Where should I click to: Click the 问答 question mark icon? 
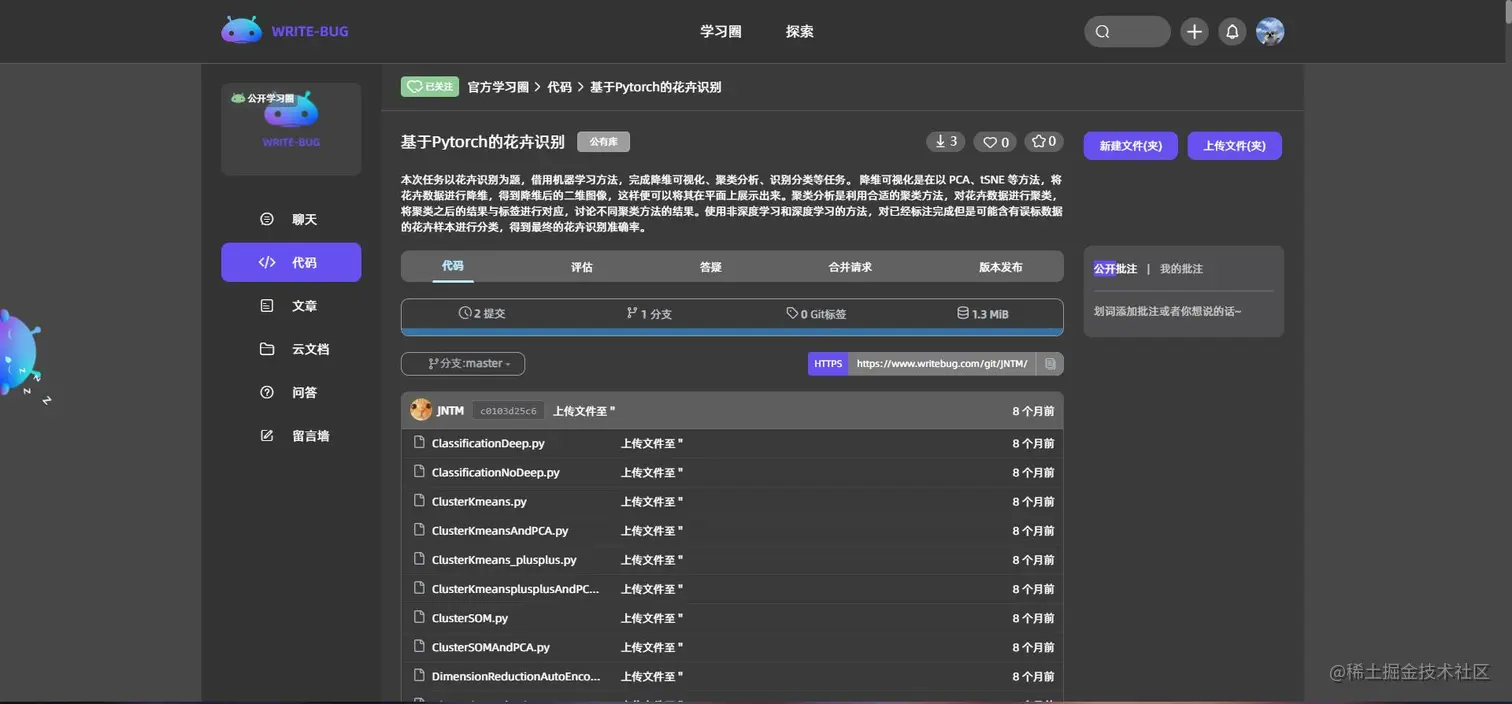point(267,392)
